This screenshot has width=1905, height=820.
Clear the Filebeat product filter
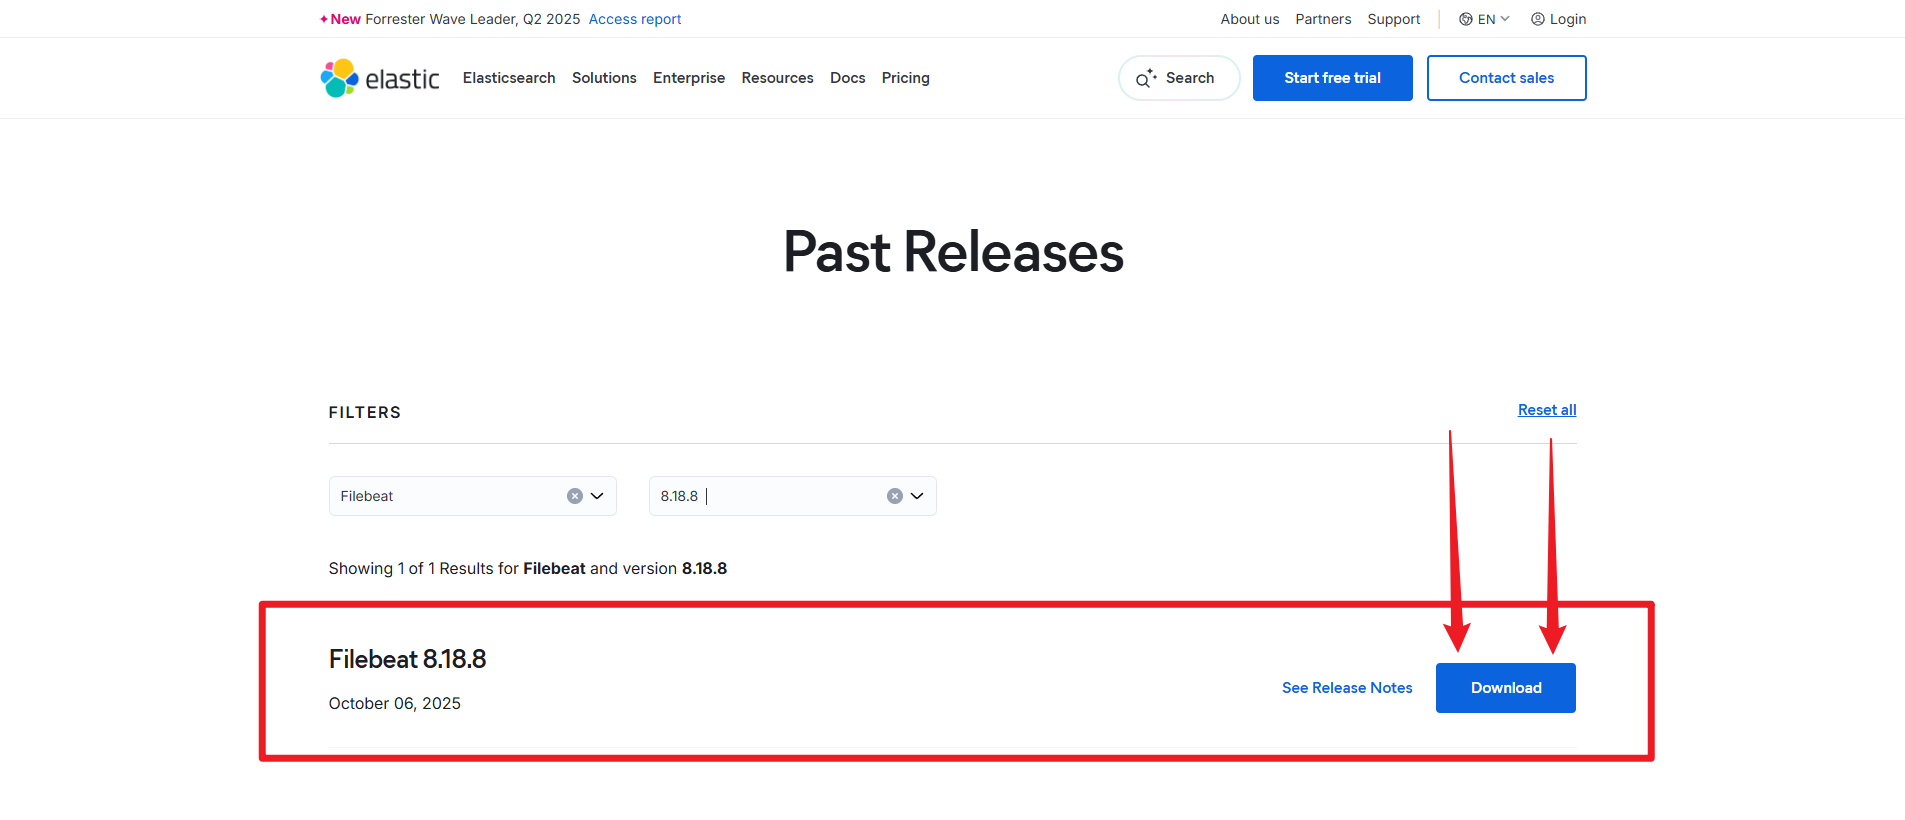point(575,496)
